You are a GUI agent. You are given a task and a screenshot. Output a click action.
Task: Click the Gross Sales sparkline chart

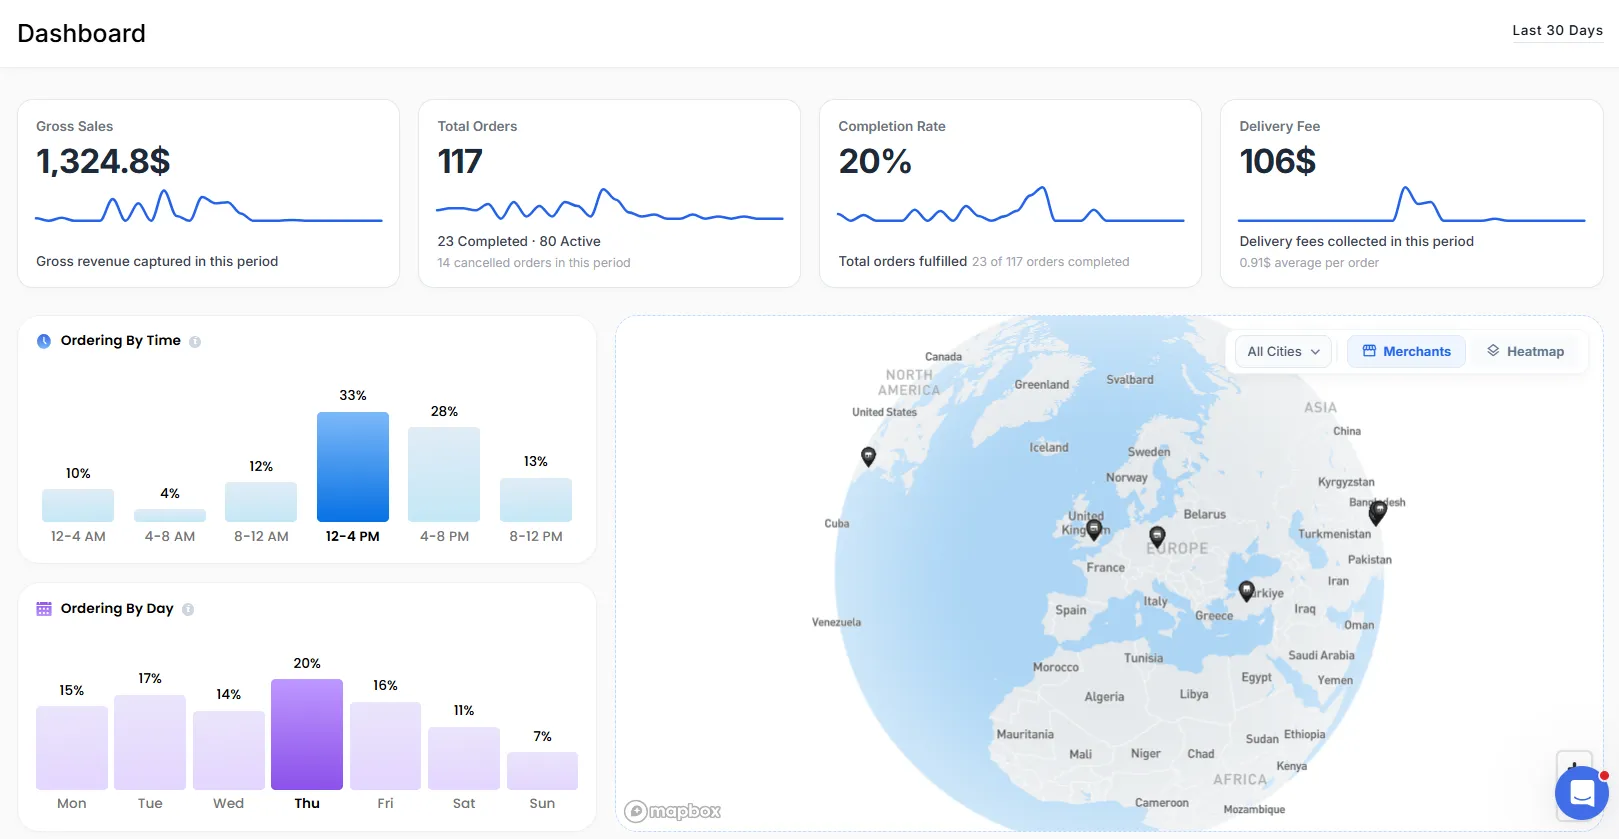pos(209,207)
